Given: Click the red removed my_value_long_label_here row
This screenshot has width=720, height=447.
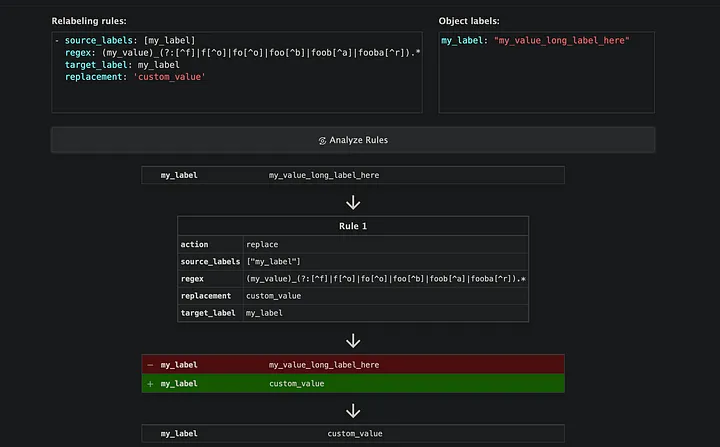Looking at the screenshot, I should coord(353,364).
